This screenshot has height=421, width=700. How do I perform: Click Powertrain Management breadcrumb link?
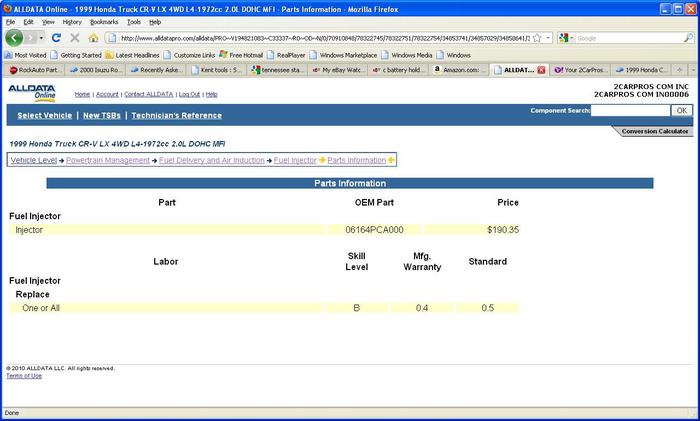point(108,160)
